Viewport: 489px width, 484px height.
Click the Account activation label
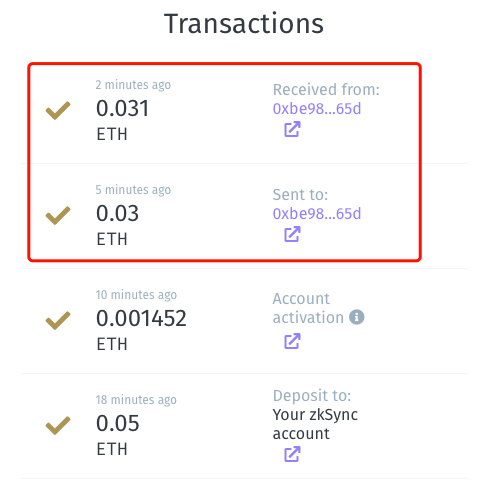[x=308, y=308]
